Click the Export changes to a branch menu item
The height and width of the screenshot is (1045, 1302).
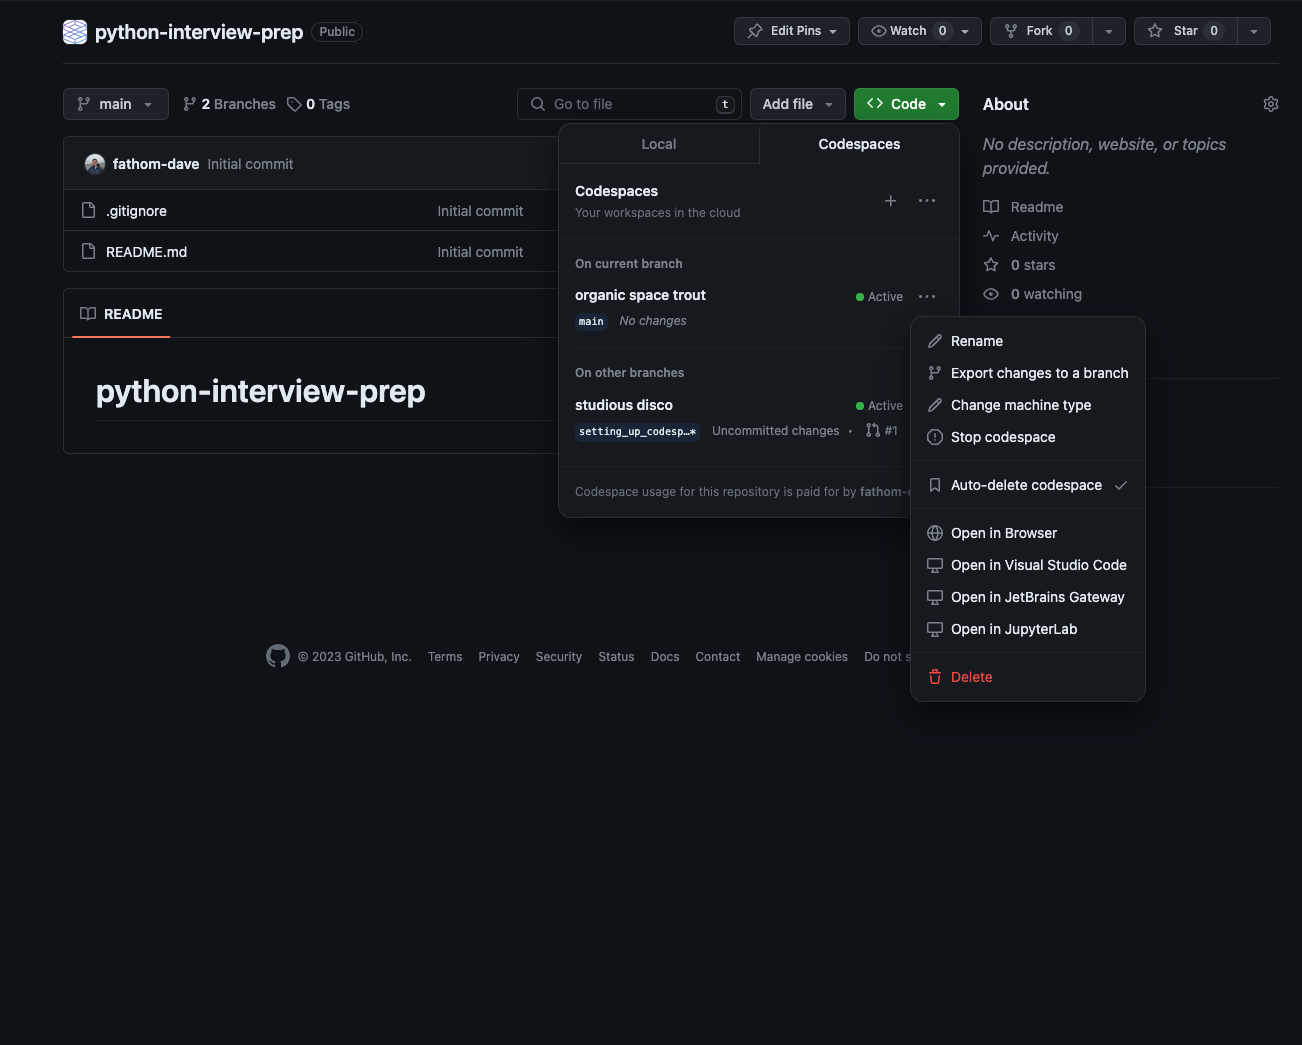pos(1027,373)
